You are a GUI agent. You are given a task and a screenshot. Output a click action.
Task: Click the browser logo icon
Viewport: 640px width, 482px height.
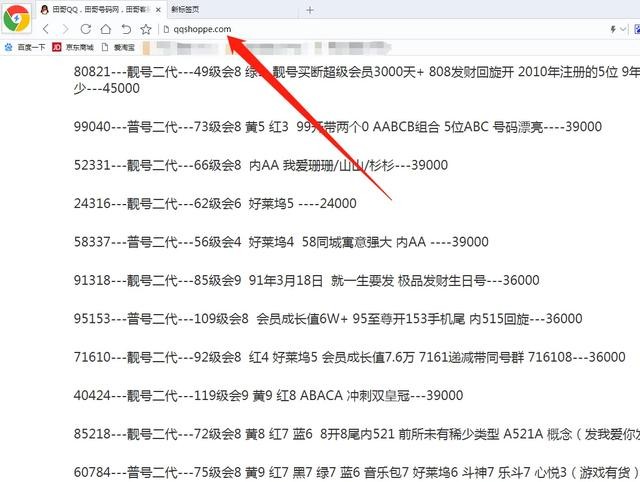(17, 19)
